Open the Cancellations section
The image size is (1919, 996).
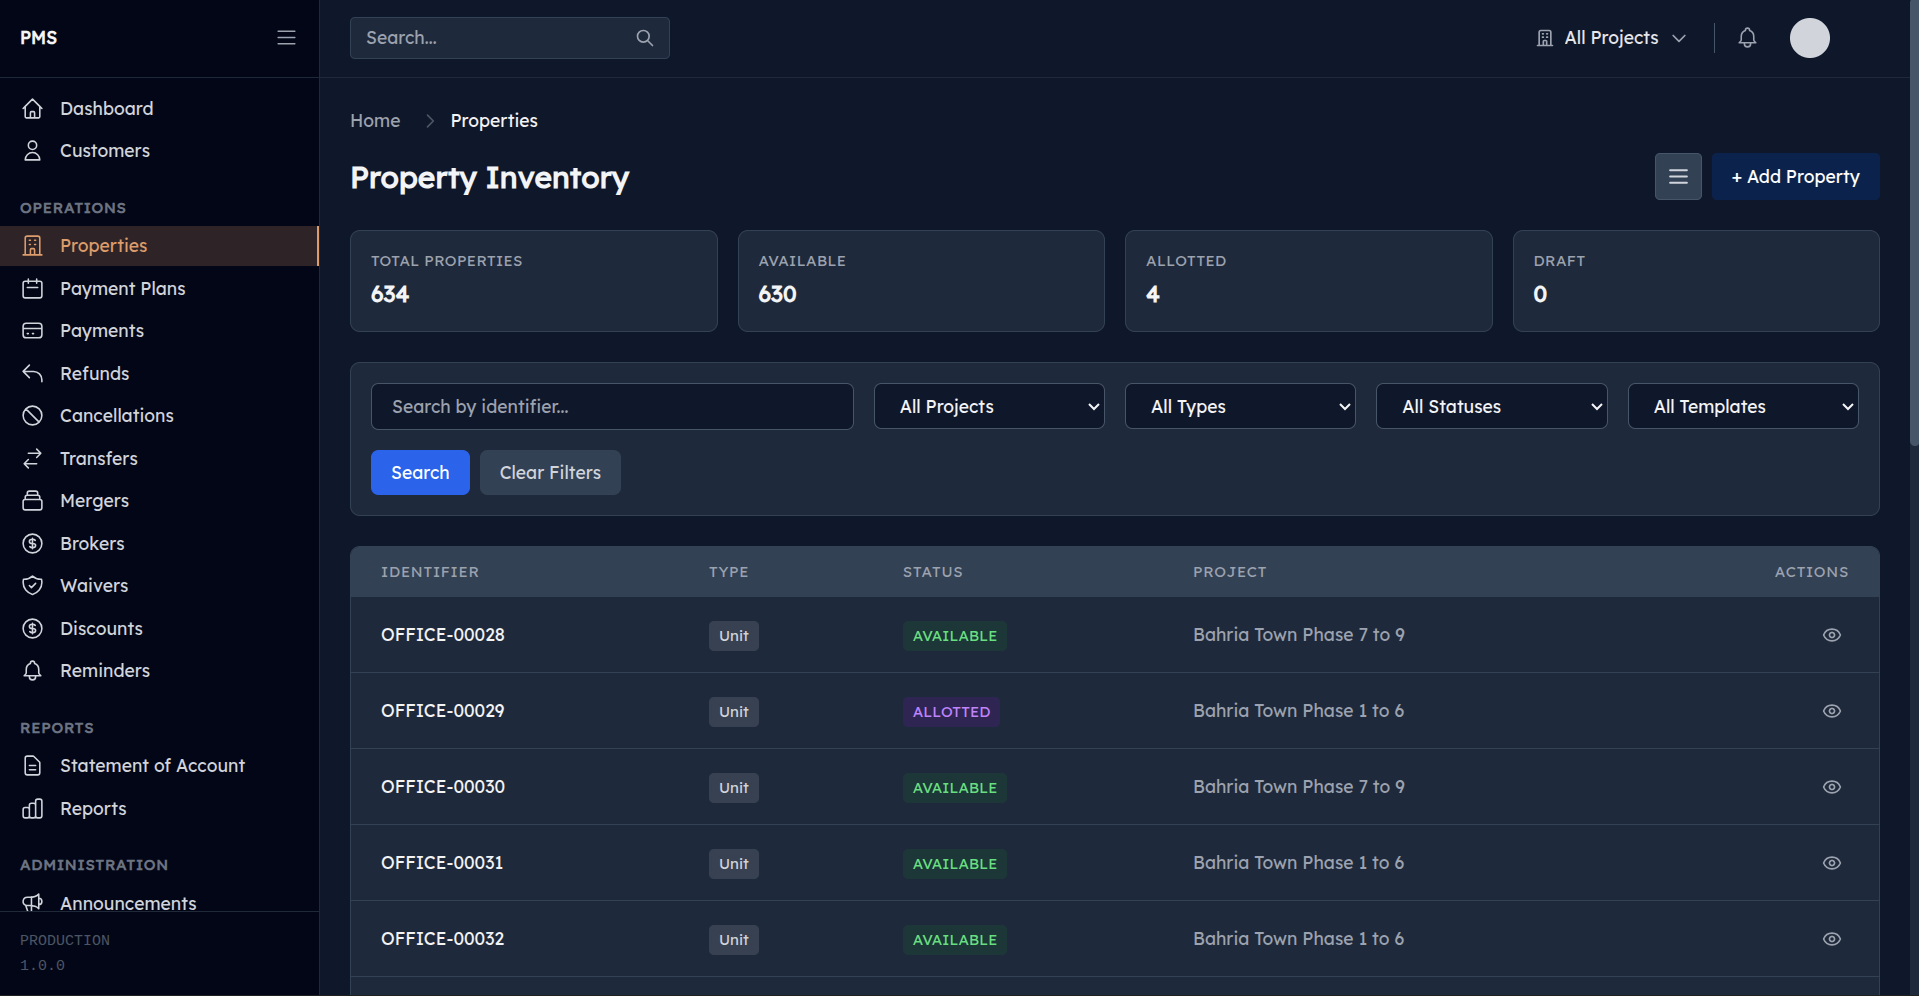117,415
